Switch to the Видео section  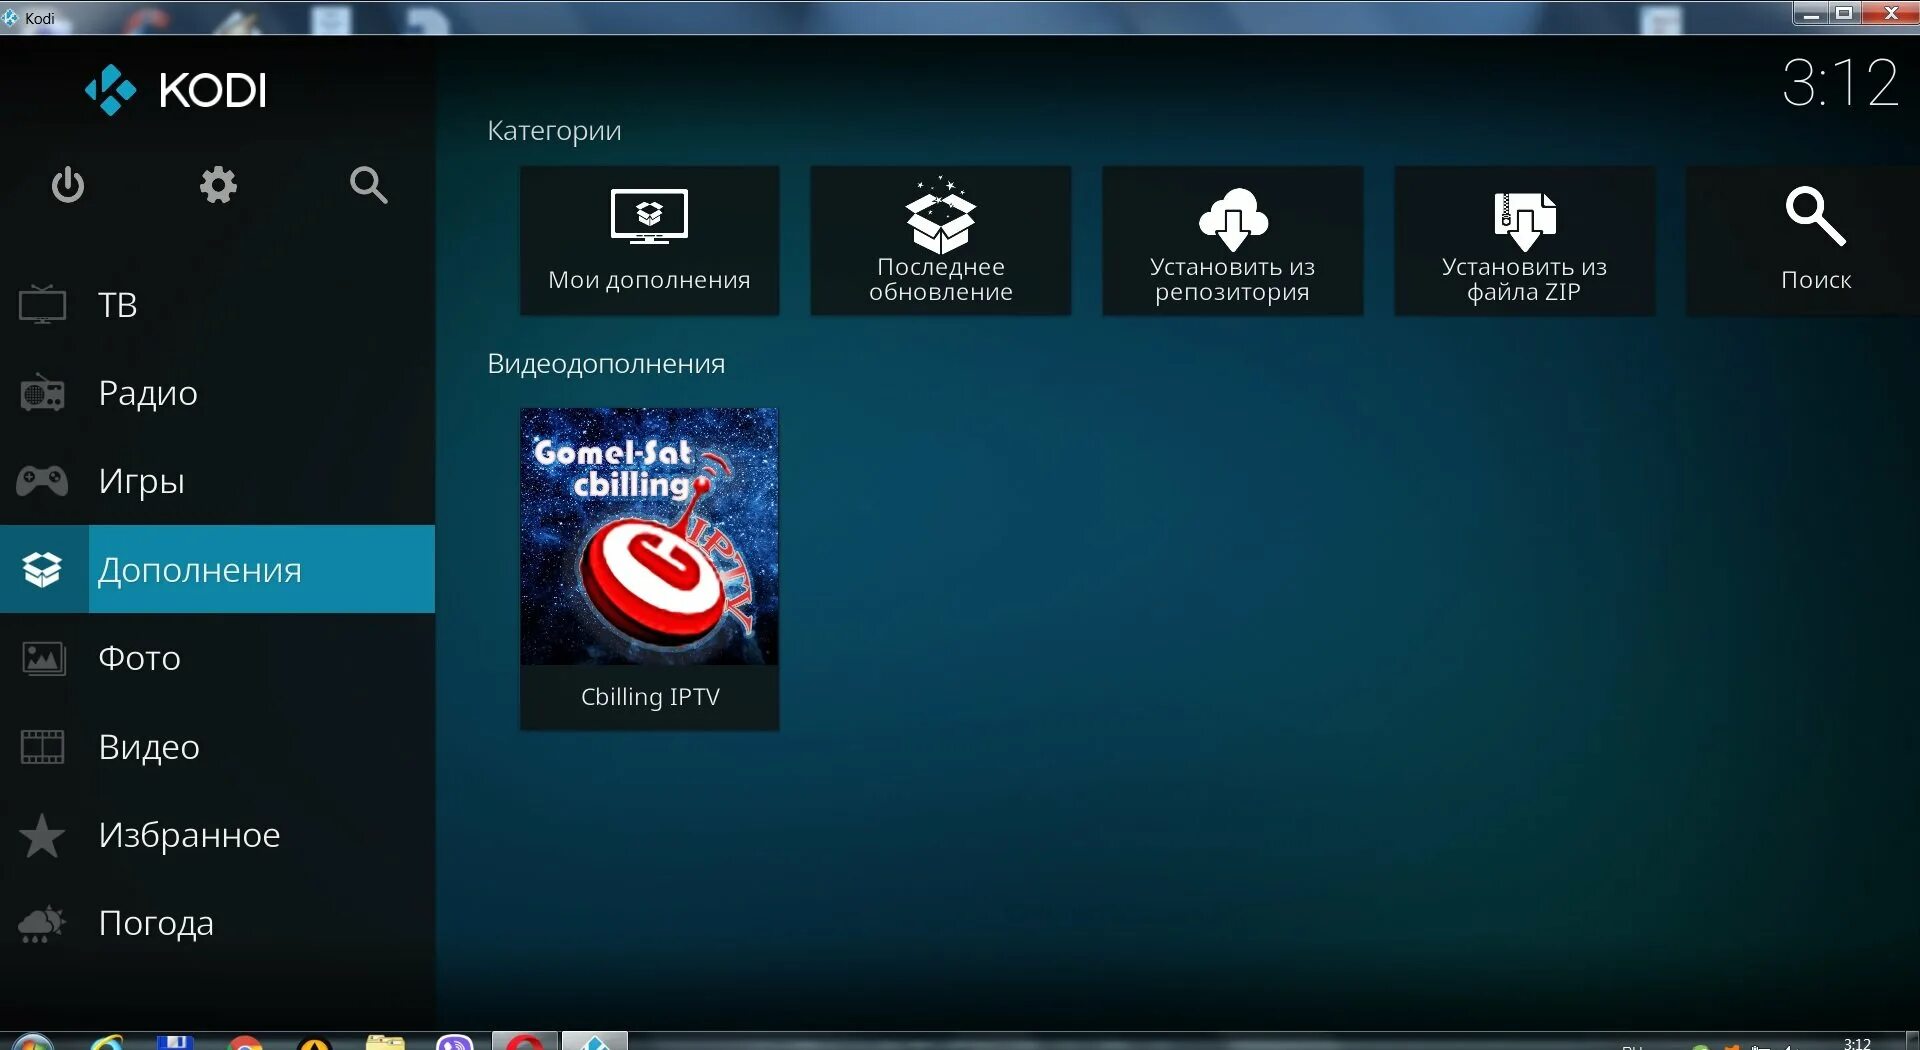point(217,747)
